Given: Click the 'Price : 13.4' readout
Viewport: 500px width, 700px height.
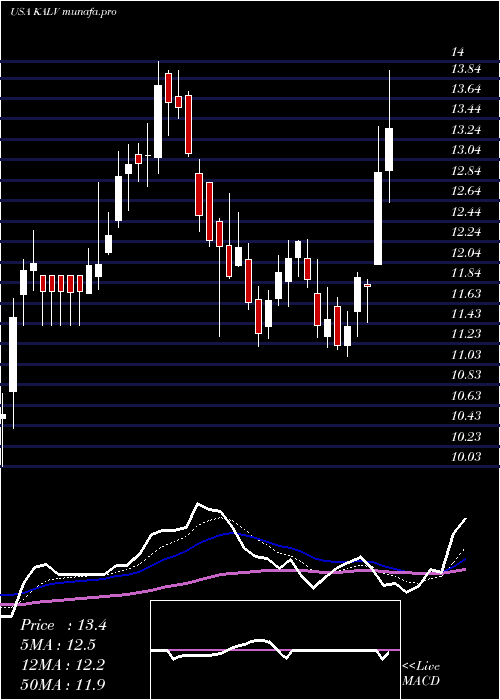Looking at the screenshot, I should (x=63, y=625).
